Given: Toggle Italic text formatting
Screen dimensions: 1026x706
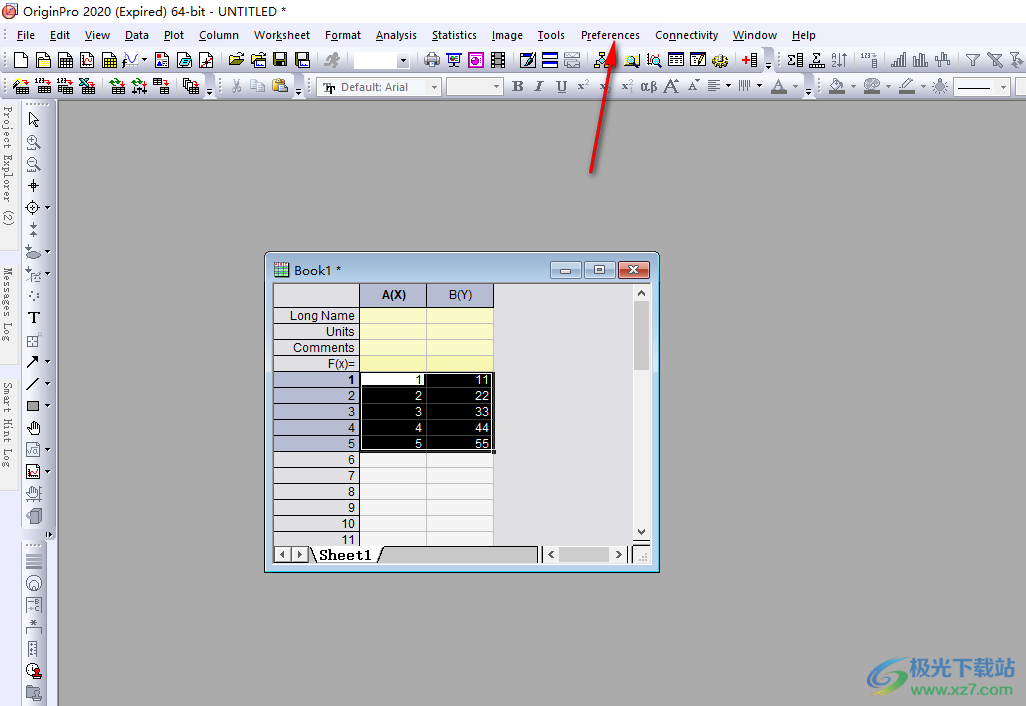Looking at the screenshot, I should 539,86.
